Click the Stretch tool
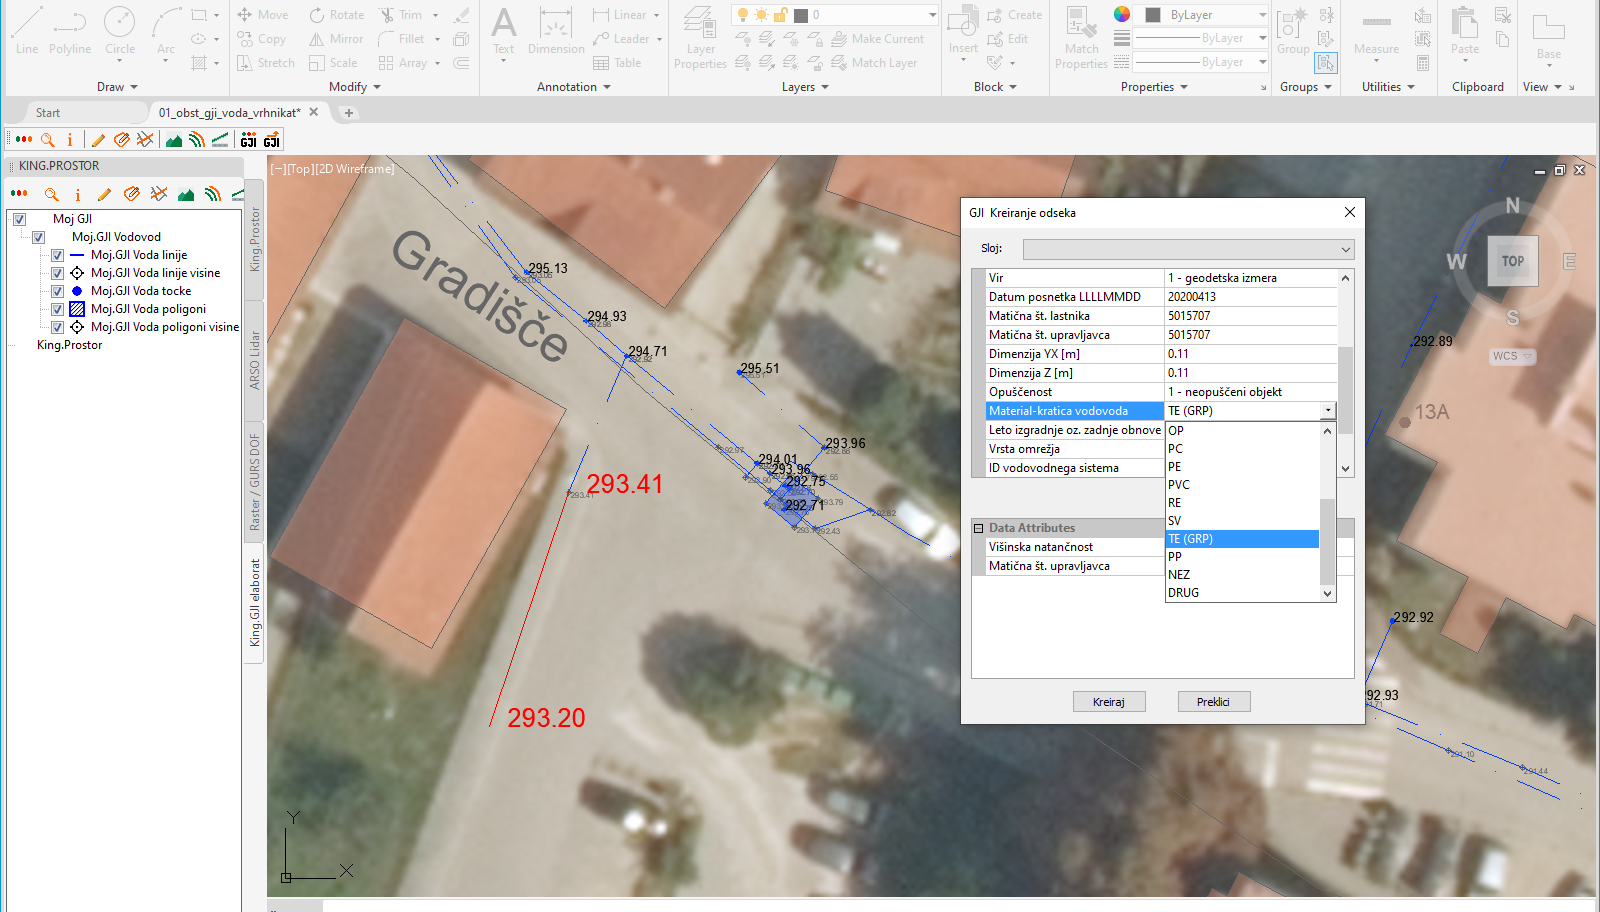The height and width of the screenshot is (912, 1600). point(266,63)
